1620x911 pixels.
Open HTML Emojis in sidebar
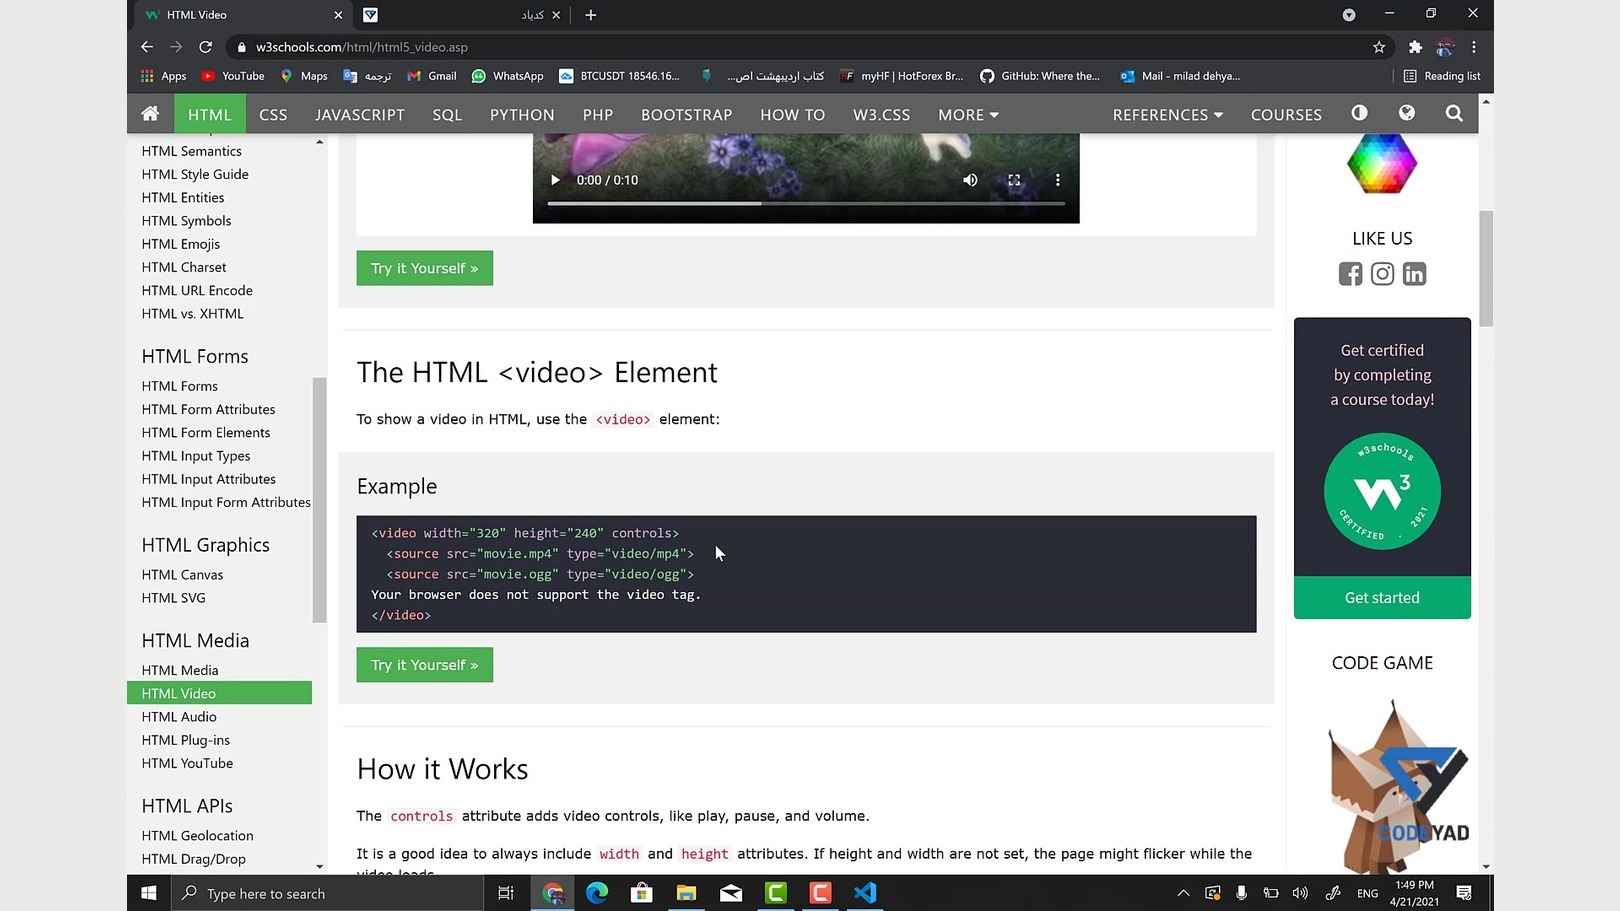tap(181, 244)
